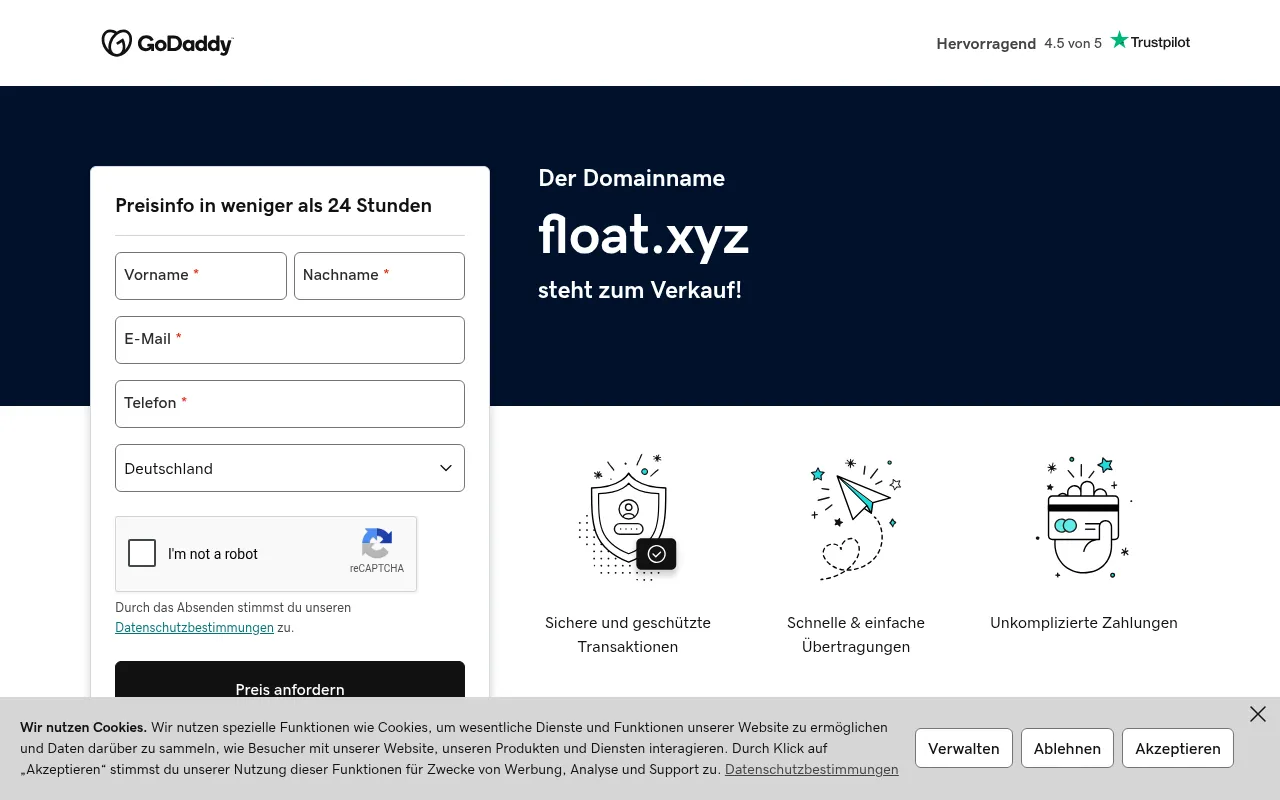The width and height of the screenshot is (1280, 800).
Task: Click the Schnelle & einfache Übertragungen text
Action: 856,635
